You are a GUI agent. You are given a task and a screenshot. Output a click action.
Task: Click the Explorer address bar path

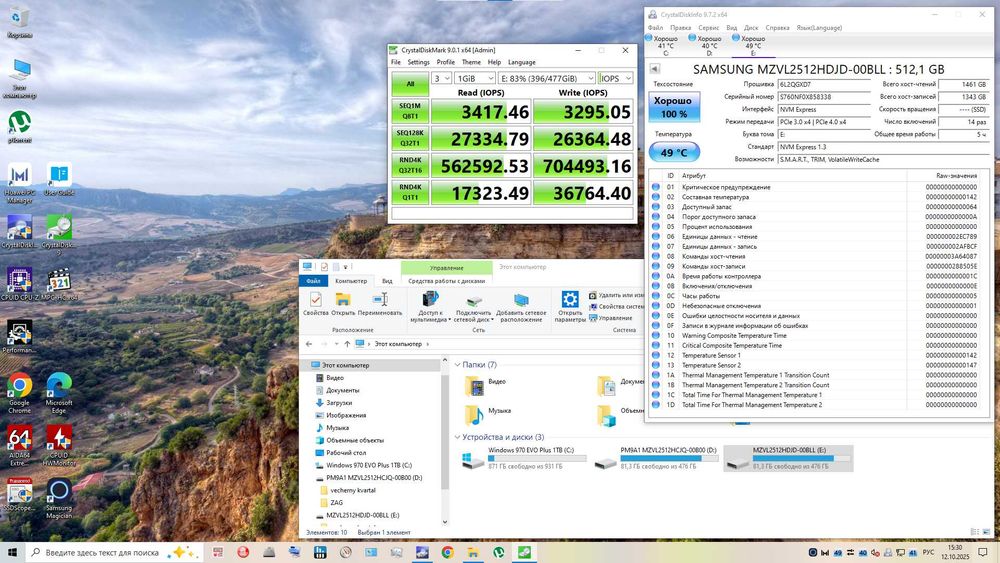[x=398, y=344]
